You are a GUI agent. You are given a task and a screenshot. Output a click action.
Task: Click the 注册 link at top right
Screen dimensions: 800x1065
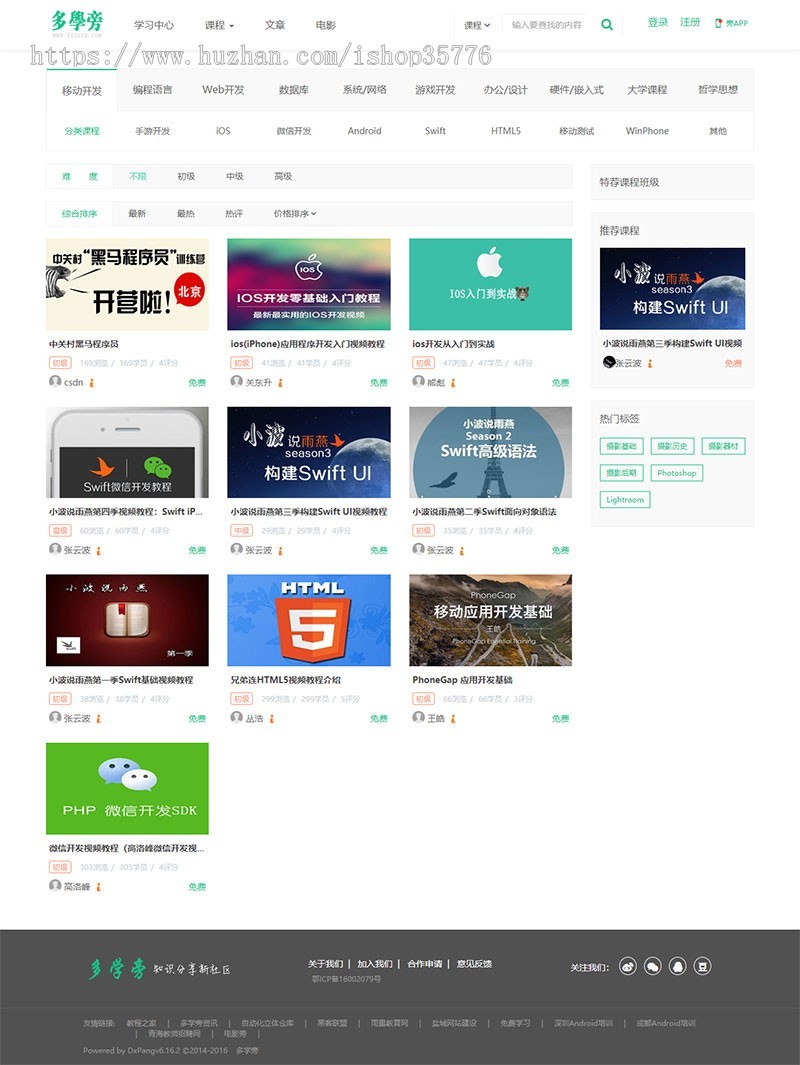[x=690, y=21]
